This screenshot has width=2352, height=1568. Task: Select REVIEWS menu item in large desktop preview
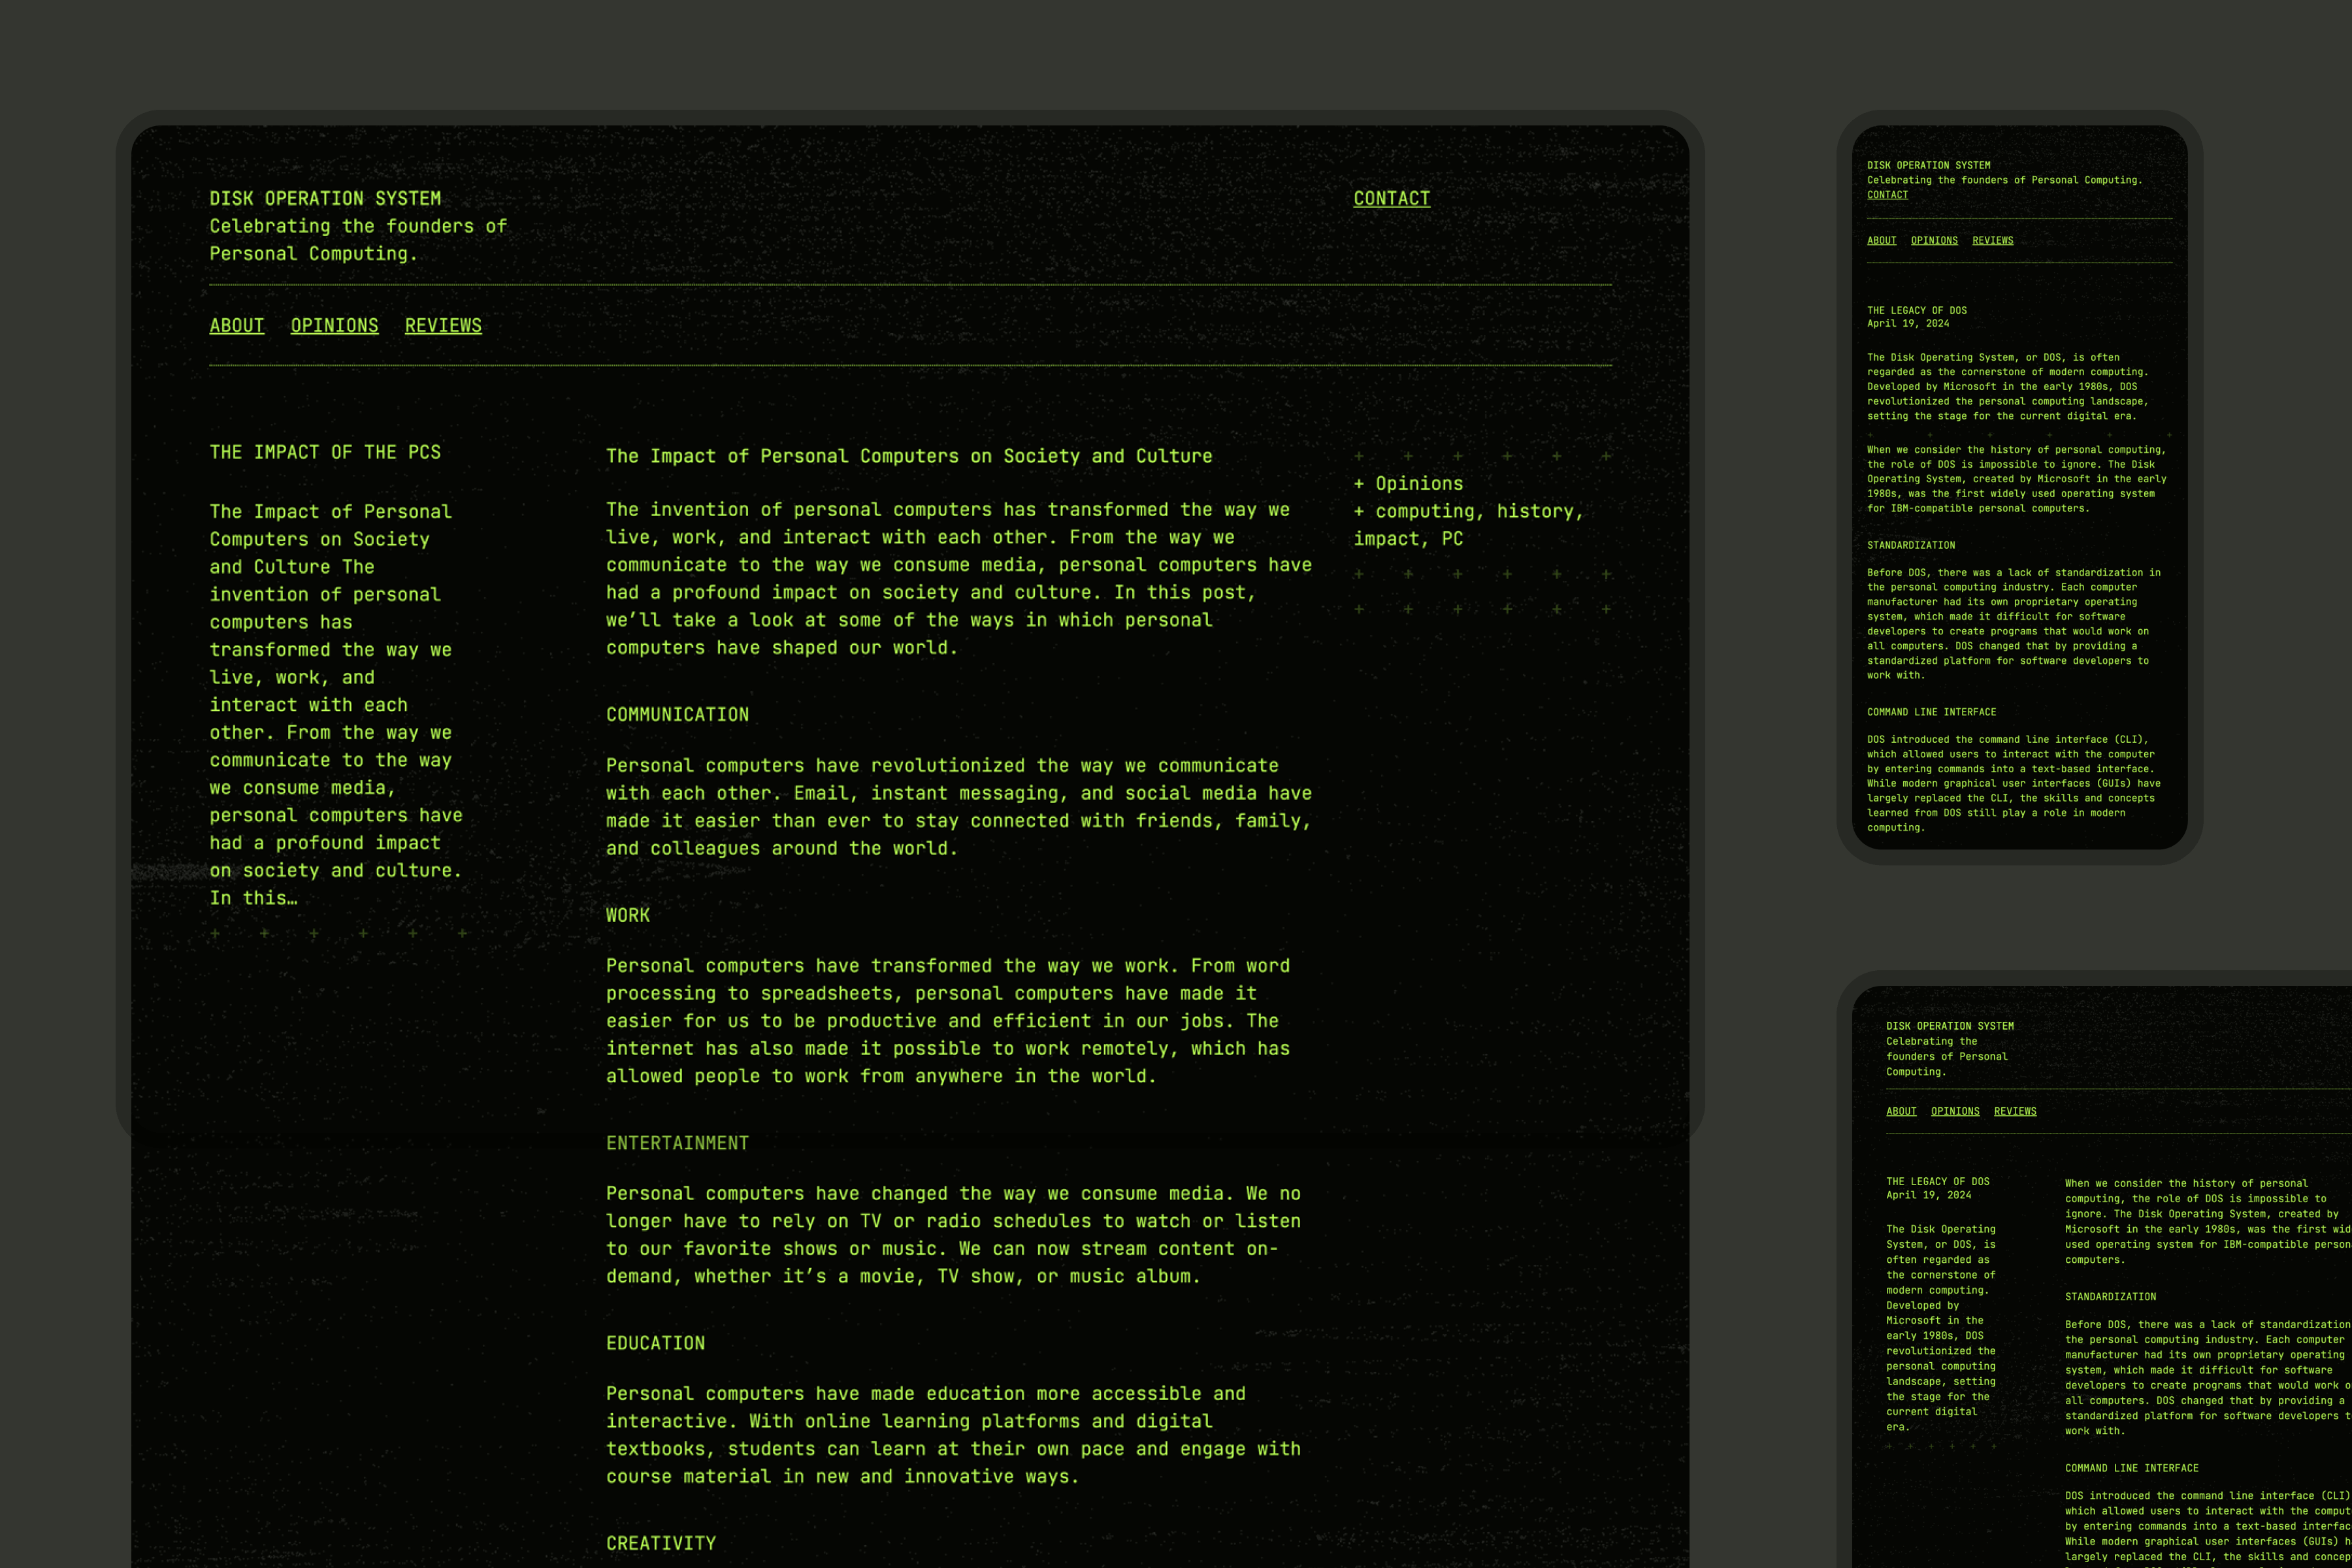443,326
